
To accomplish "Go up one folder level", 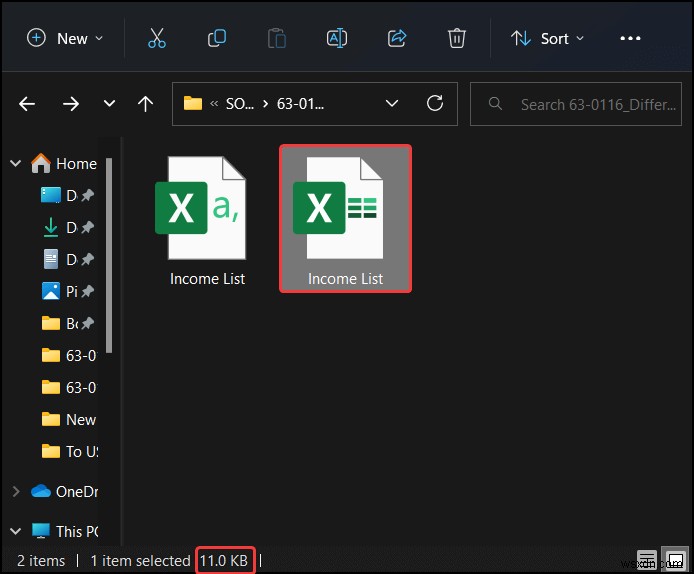I will [145, 104].
